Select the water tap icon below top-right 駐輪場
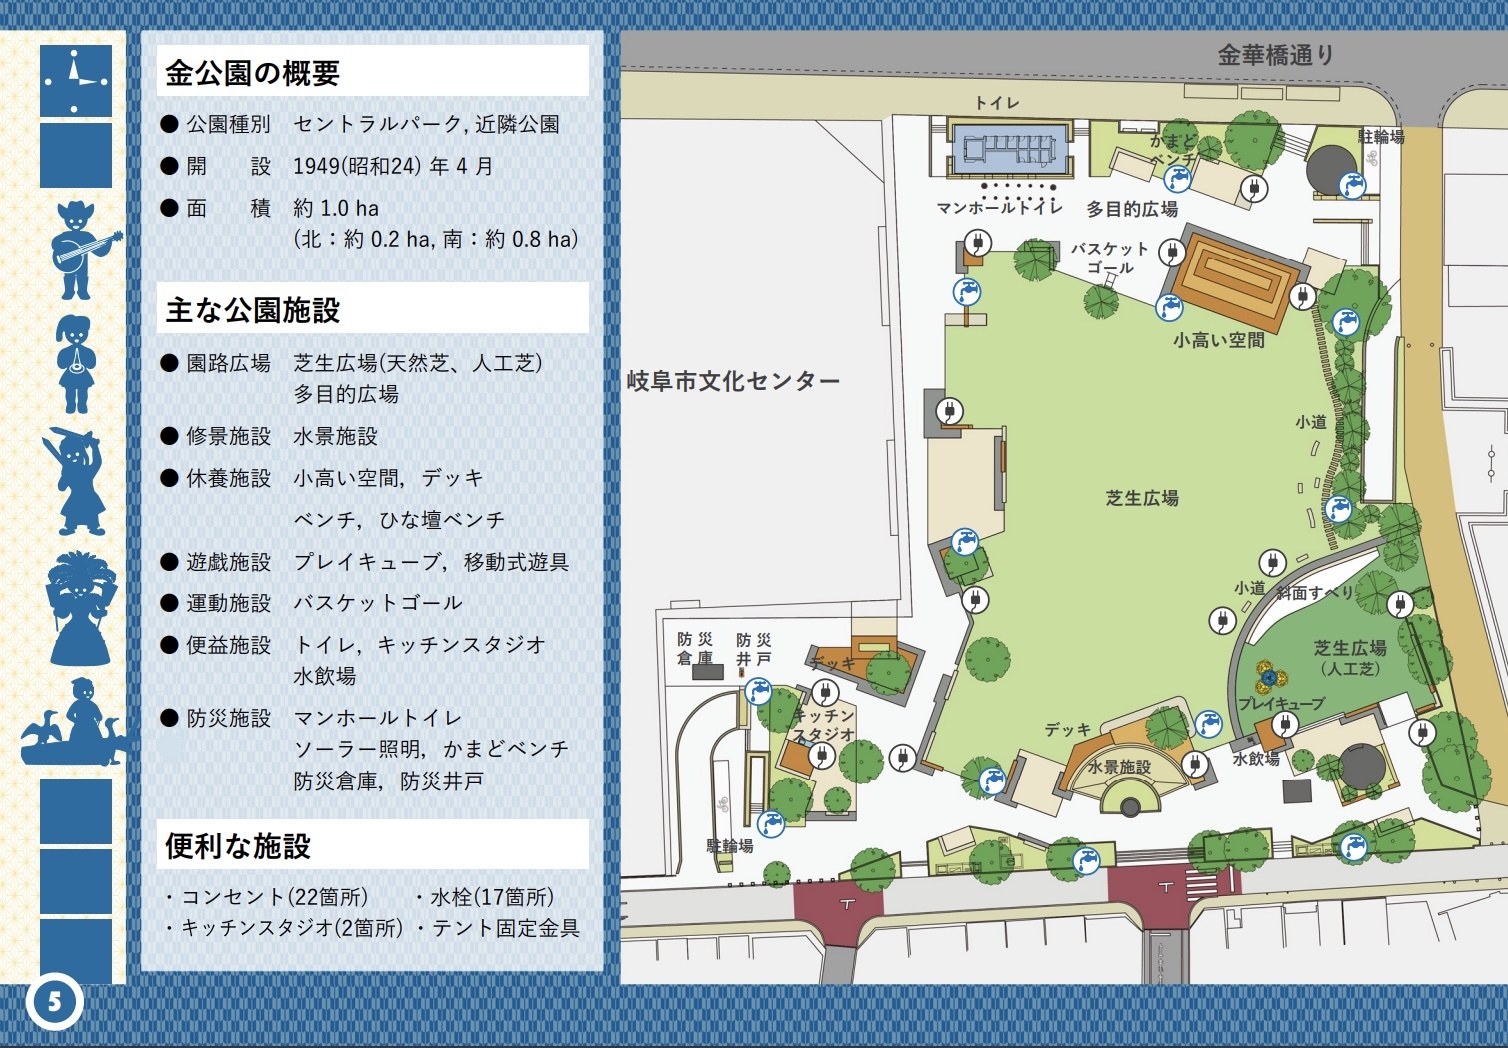This screenshot has width=1508, height=1048. point(1352,186)
